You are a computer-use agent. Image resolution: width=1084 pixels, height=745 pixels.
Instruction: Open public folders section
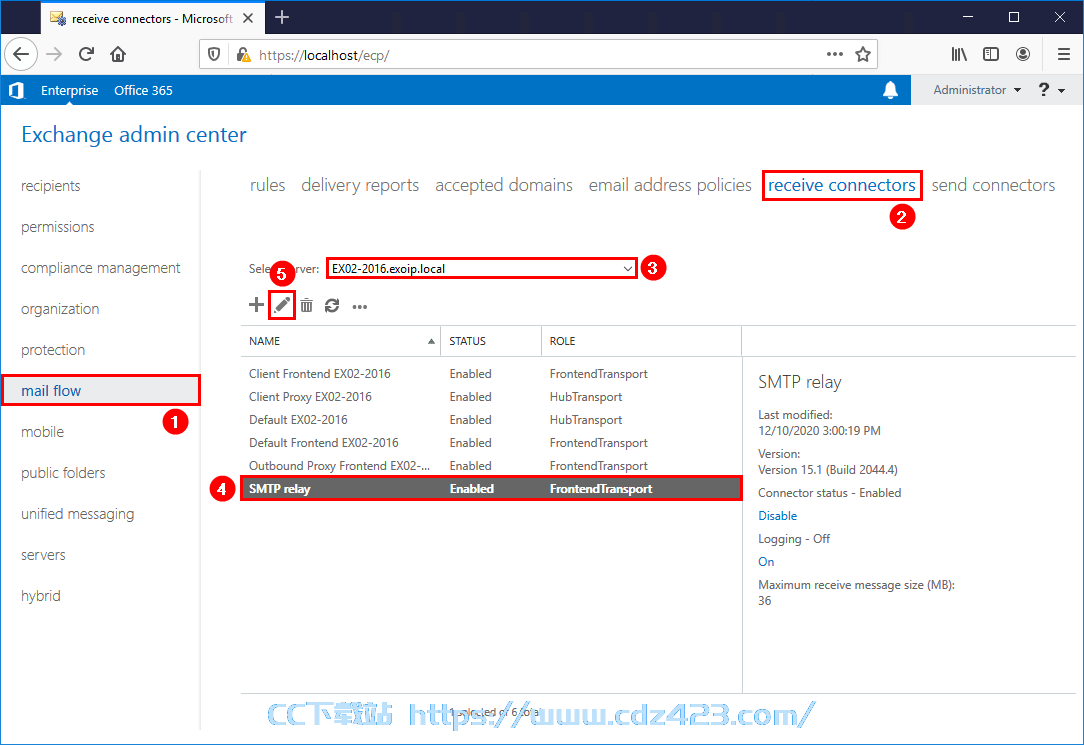(x=63, y=473)
